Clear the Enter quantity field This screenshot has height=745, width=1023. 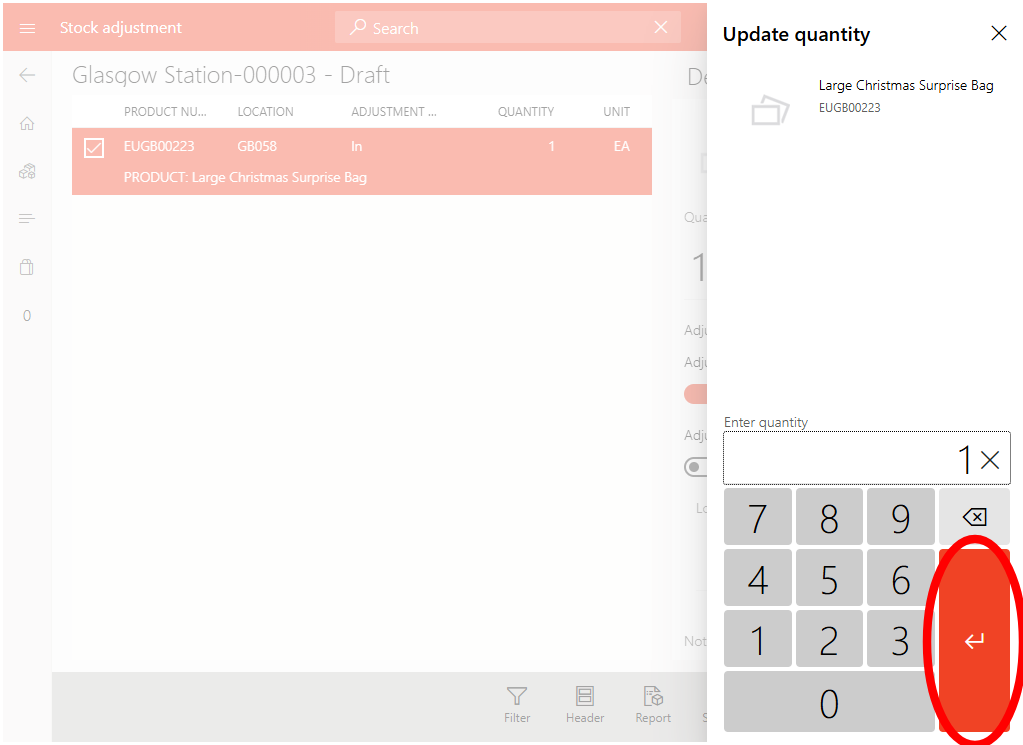990,459
